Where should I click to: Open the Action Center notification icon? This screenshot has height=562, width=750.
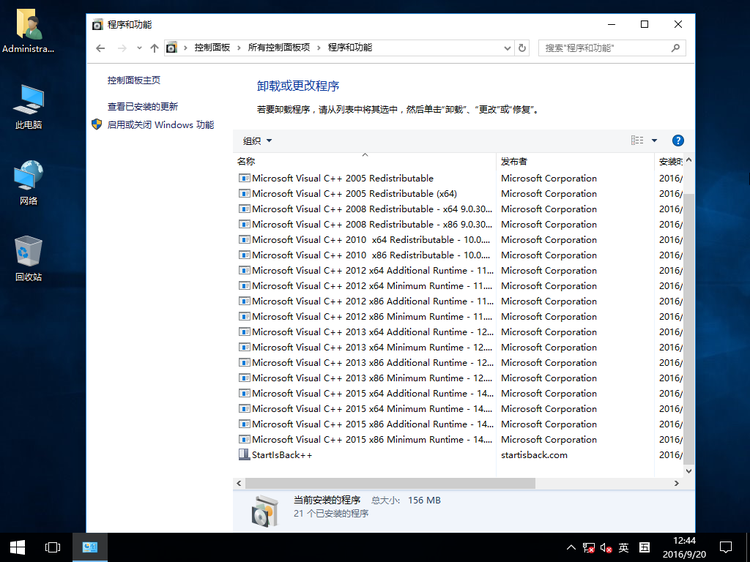click(x=726, y=547)
